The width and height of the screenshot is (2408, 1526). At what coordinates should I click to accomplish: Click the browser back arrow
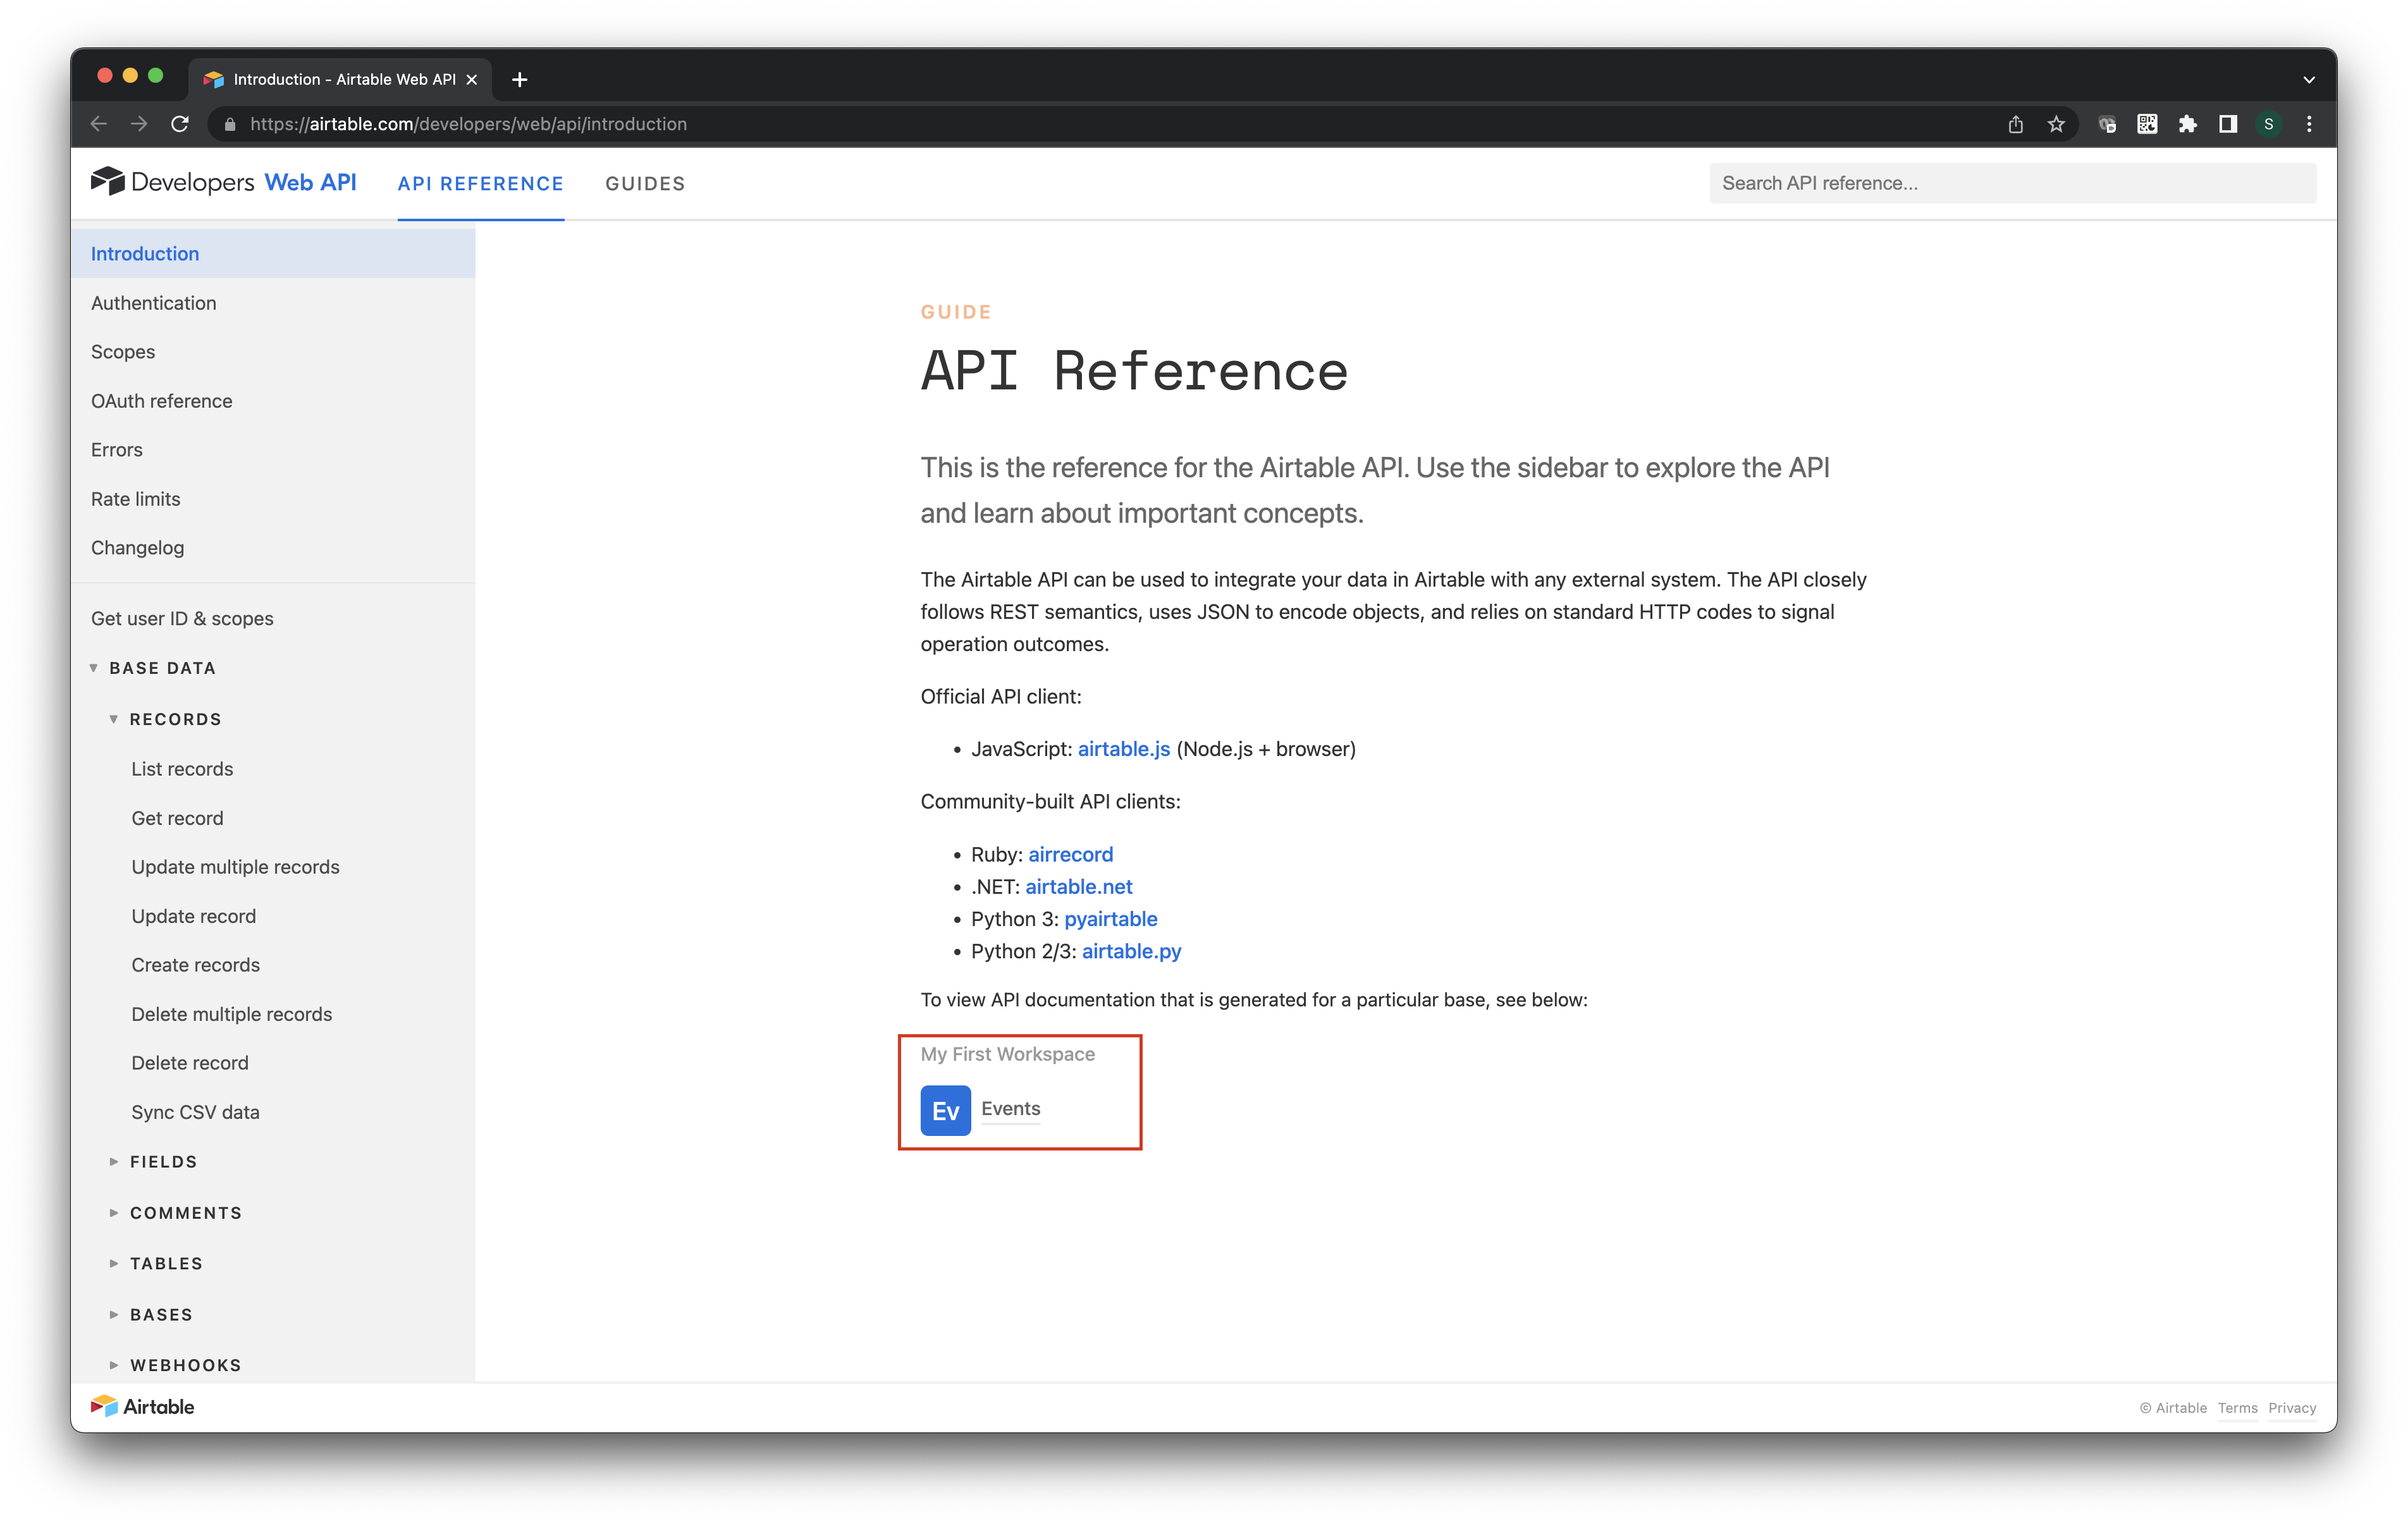pos(98,124)
